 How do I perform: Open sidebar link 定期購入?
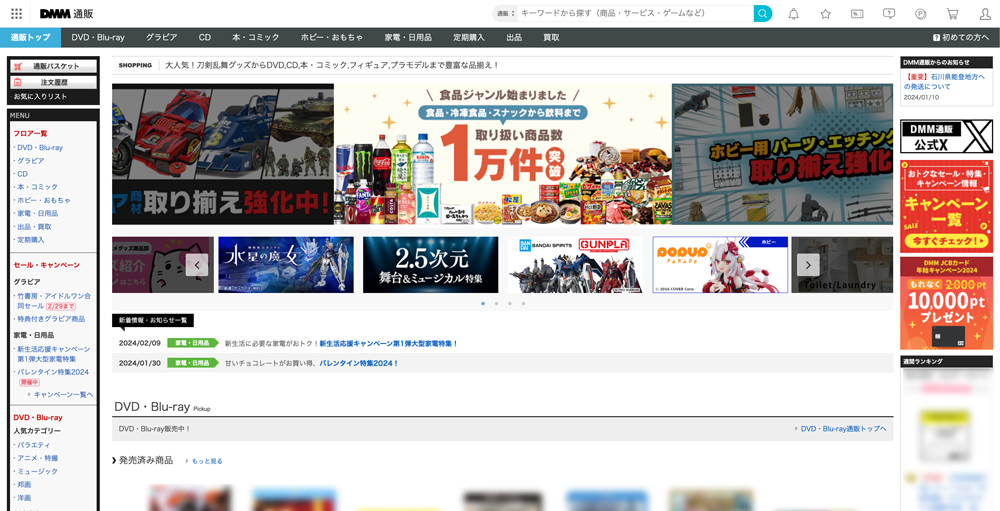coord(31,240)
